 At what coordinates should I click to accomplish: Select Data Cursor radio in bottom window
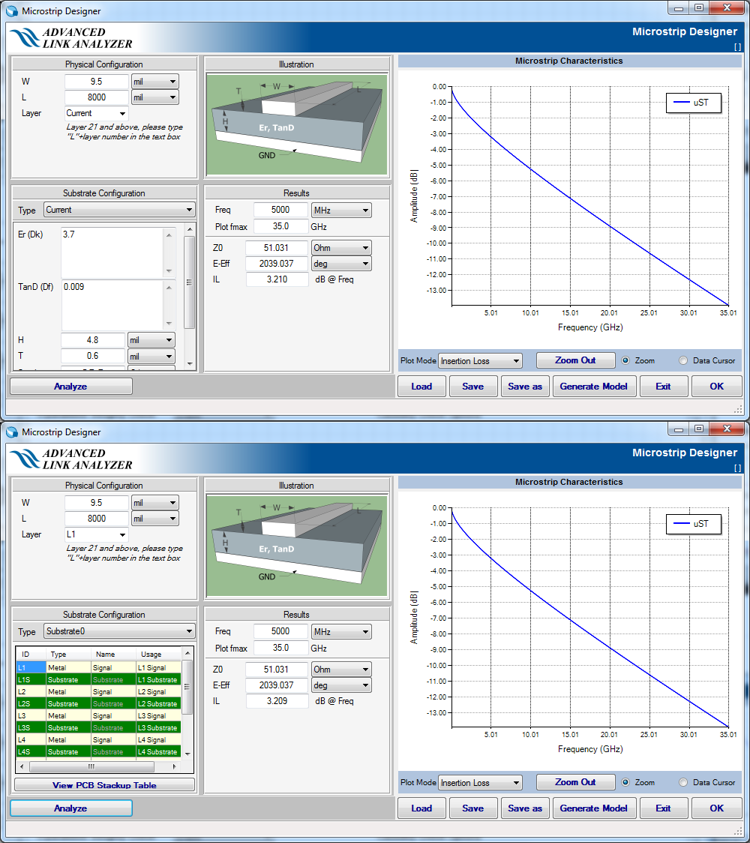683,782
